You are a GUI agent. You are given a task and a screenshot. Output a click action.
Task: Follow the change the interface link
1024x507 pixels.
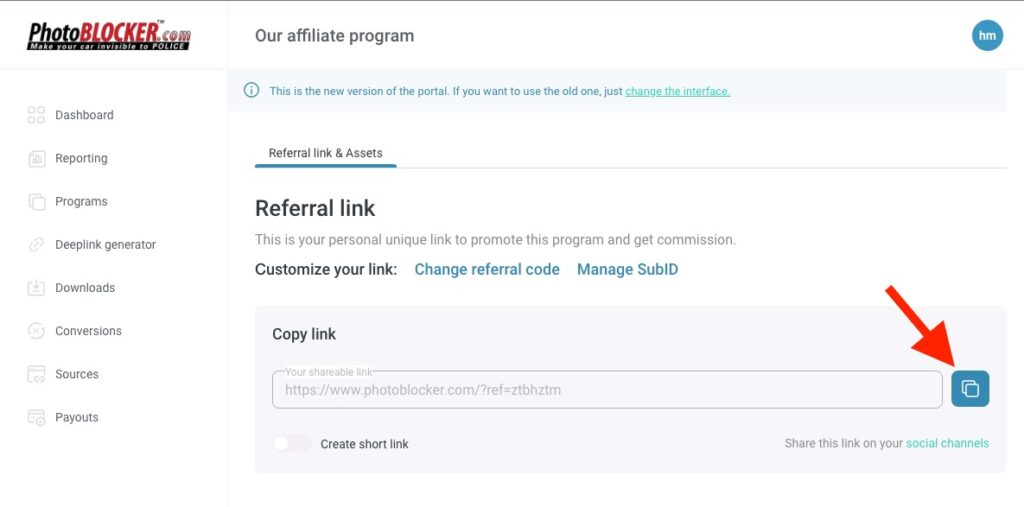tap(677, 91)
